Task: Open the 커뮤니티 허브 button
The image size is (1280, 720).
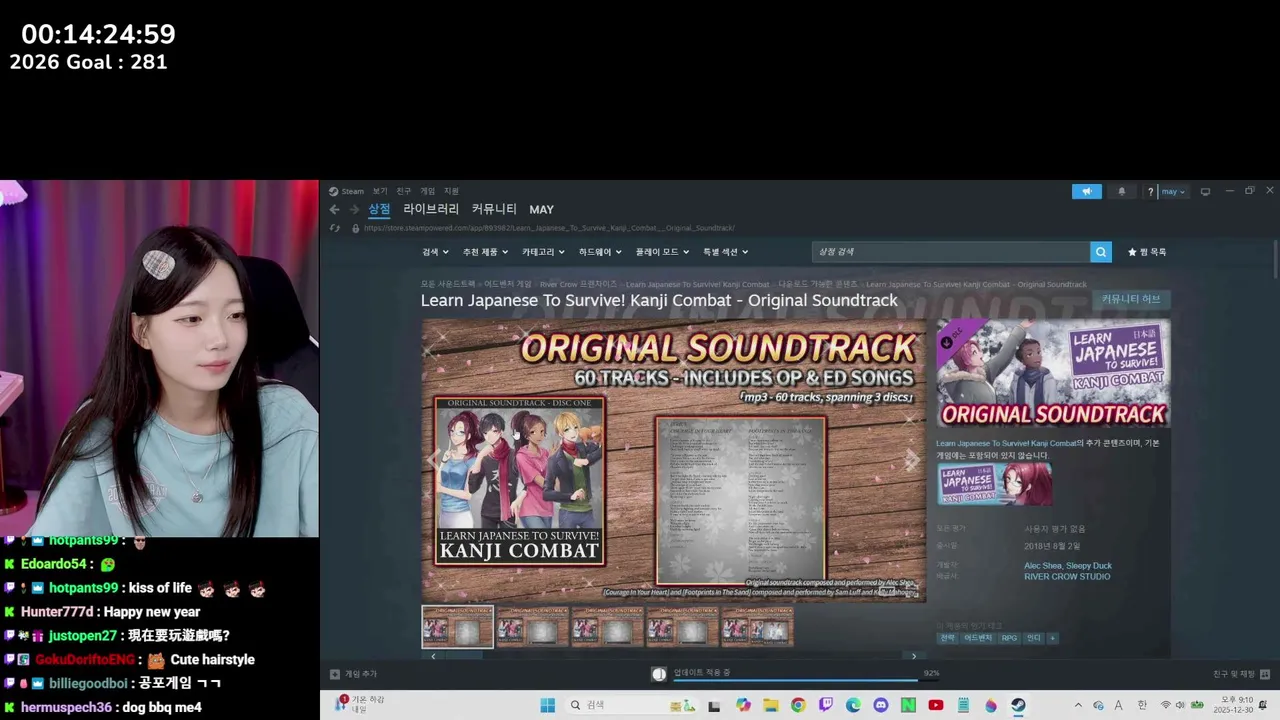Action: tap(1131, 299)
